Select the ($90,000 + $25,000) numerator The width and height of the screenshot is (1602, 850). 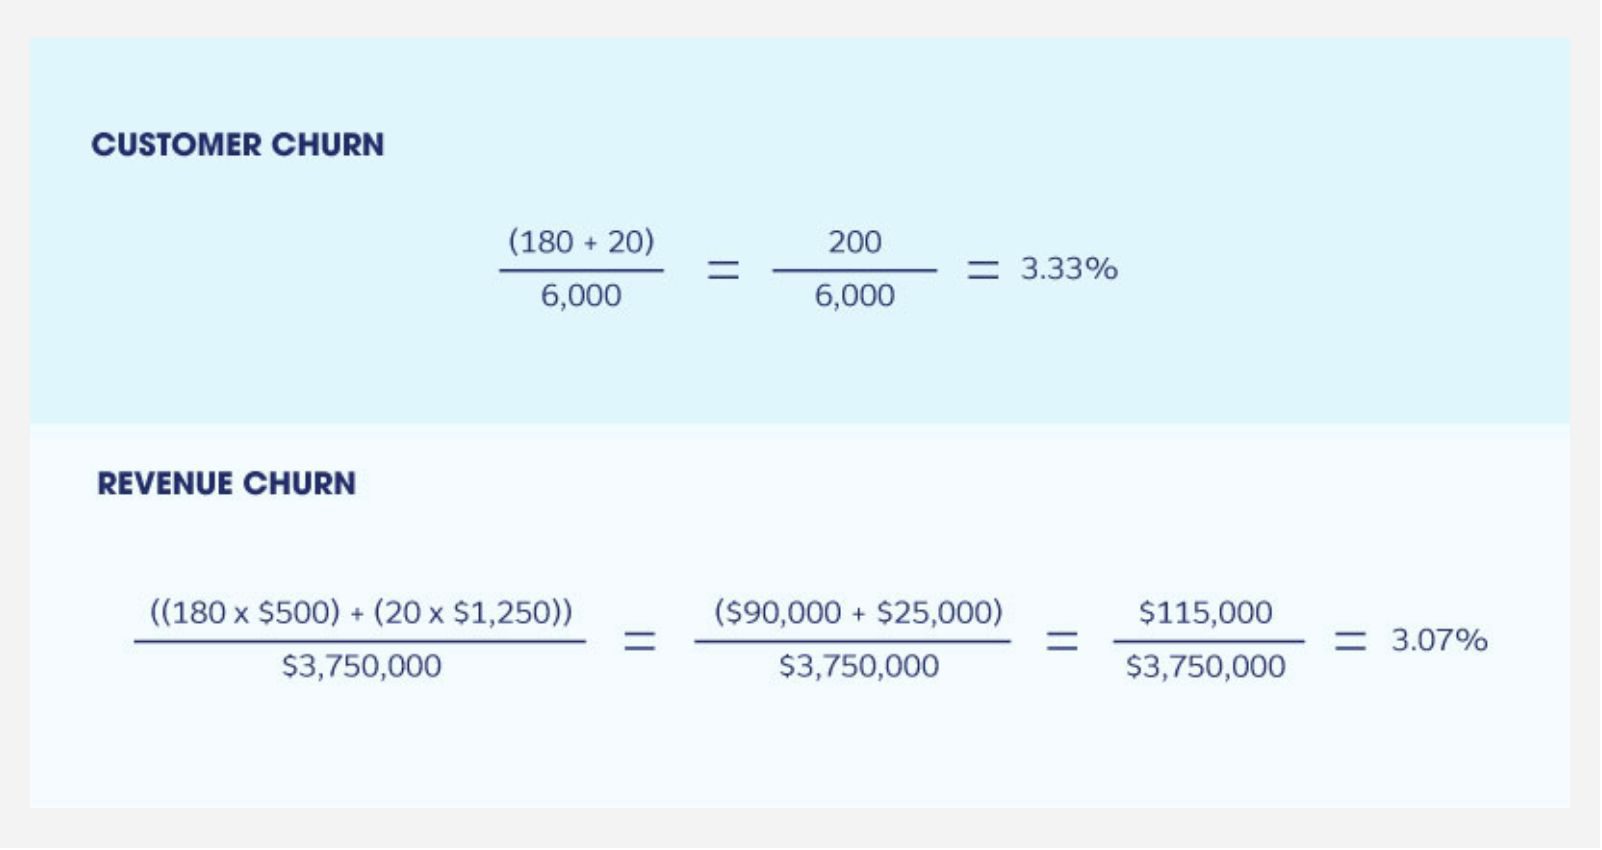pos(858,612)
